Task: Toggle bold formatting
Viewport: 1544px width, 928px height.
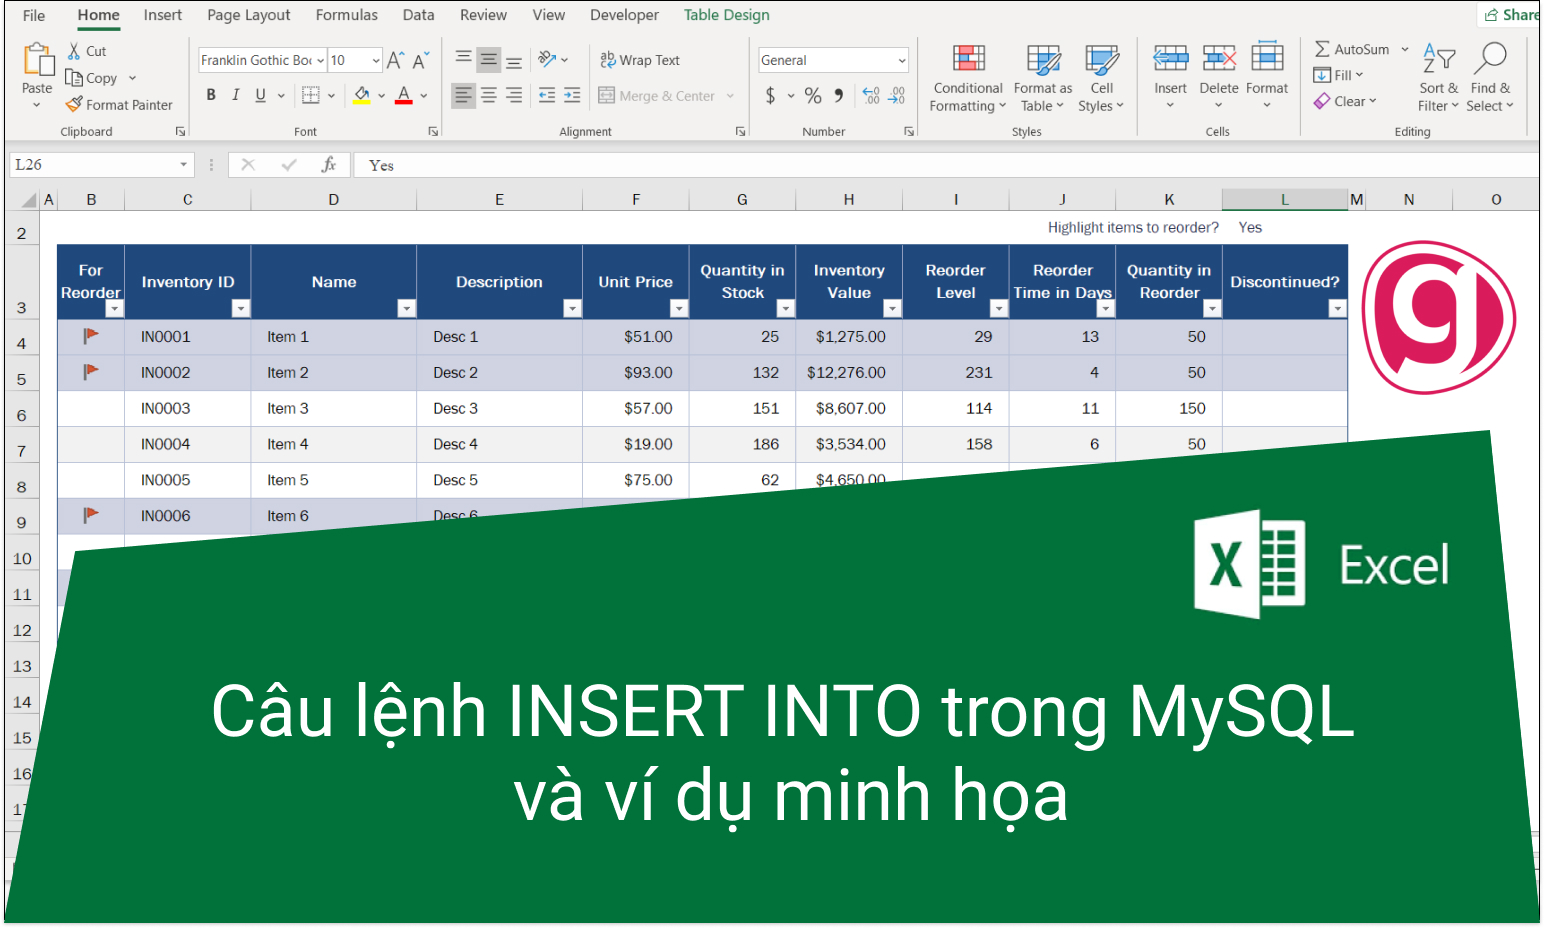Action: coord(210,95)
